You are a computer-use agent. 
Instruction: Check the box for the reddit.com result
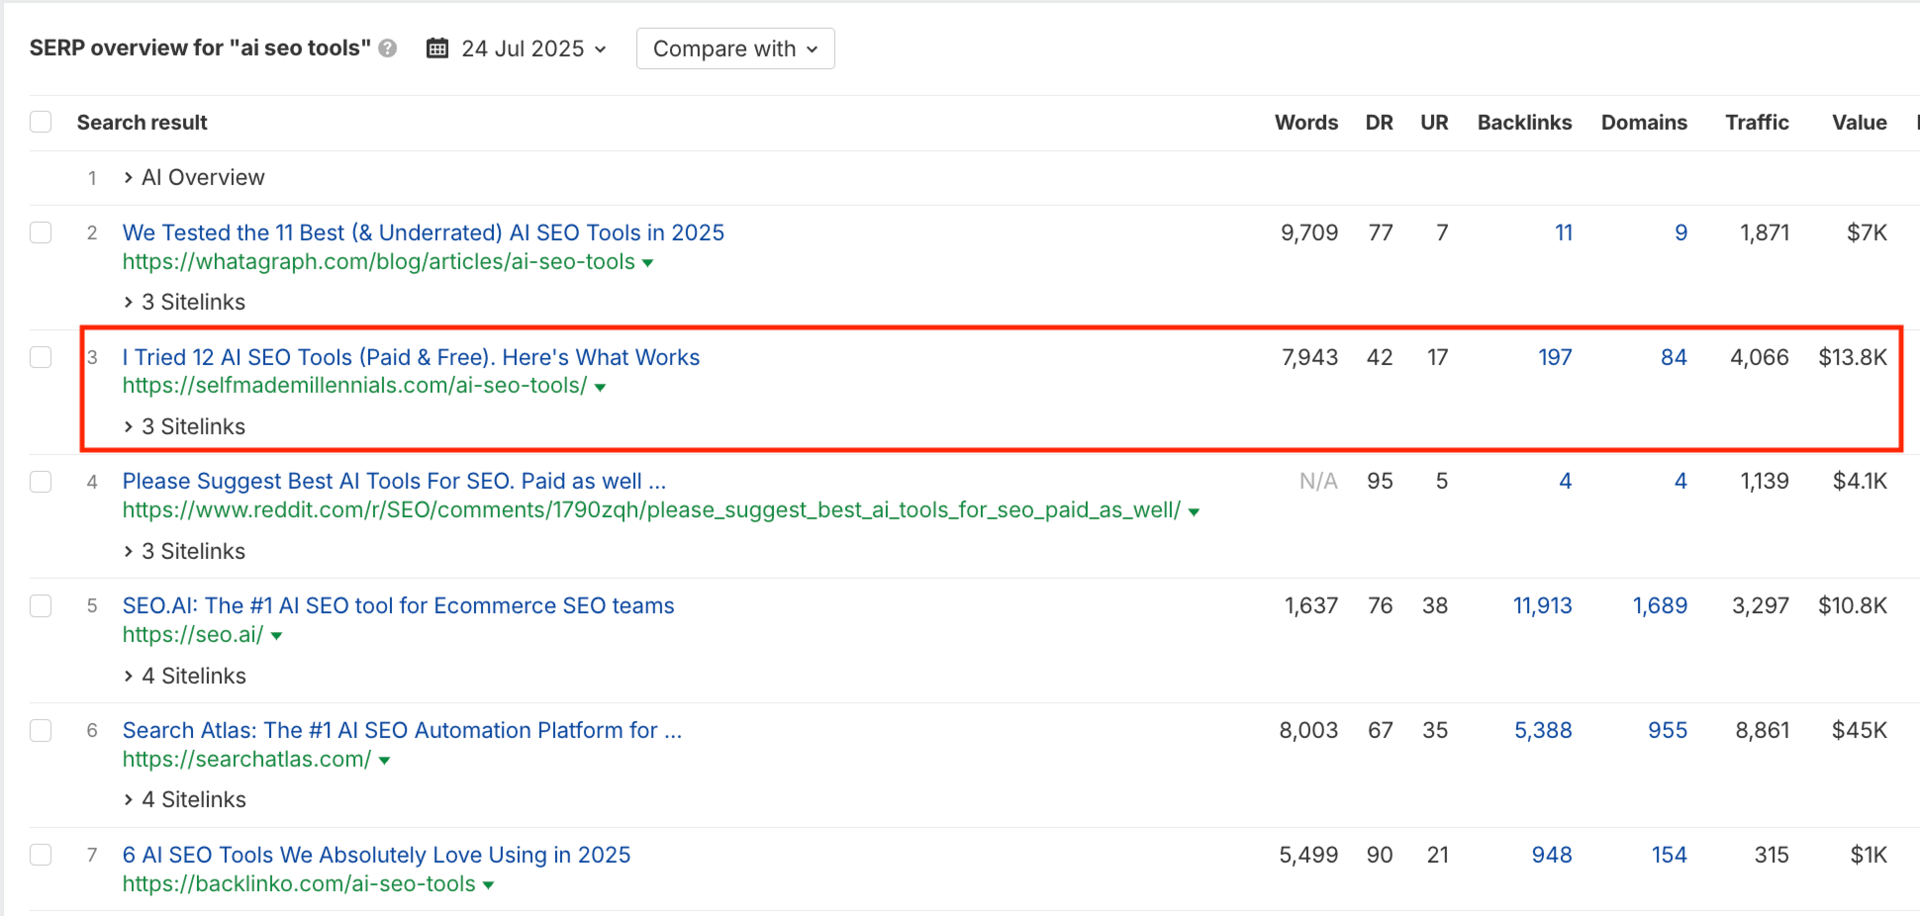(41, 482)
